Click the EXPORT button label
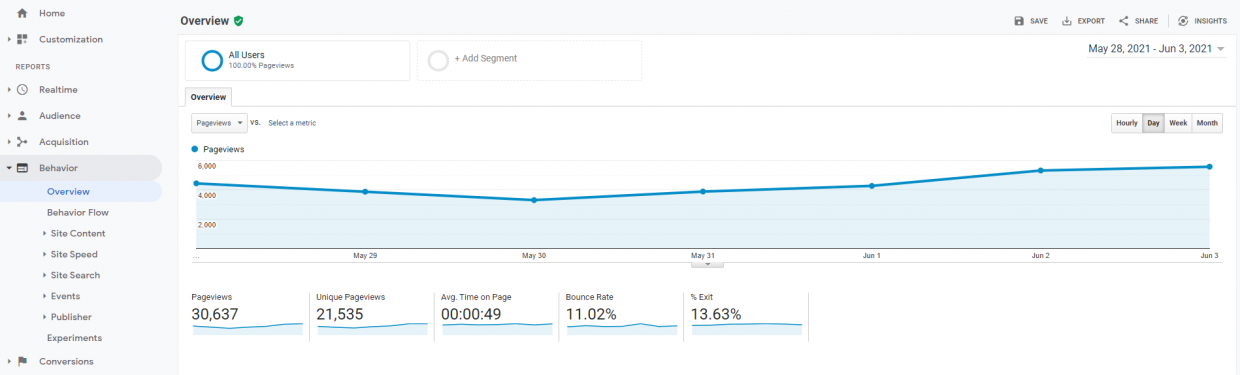Image resolution: width=1240 pixels, height=375 pixels. tap(1091, 21)
